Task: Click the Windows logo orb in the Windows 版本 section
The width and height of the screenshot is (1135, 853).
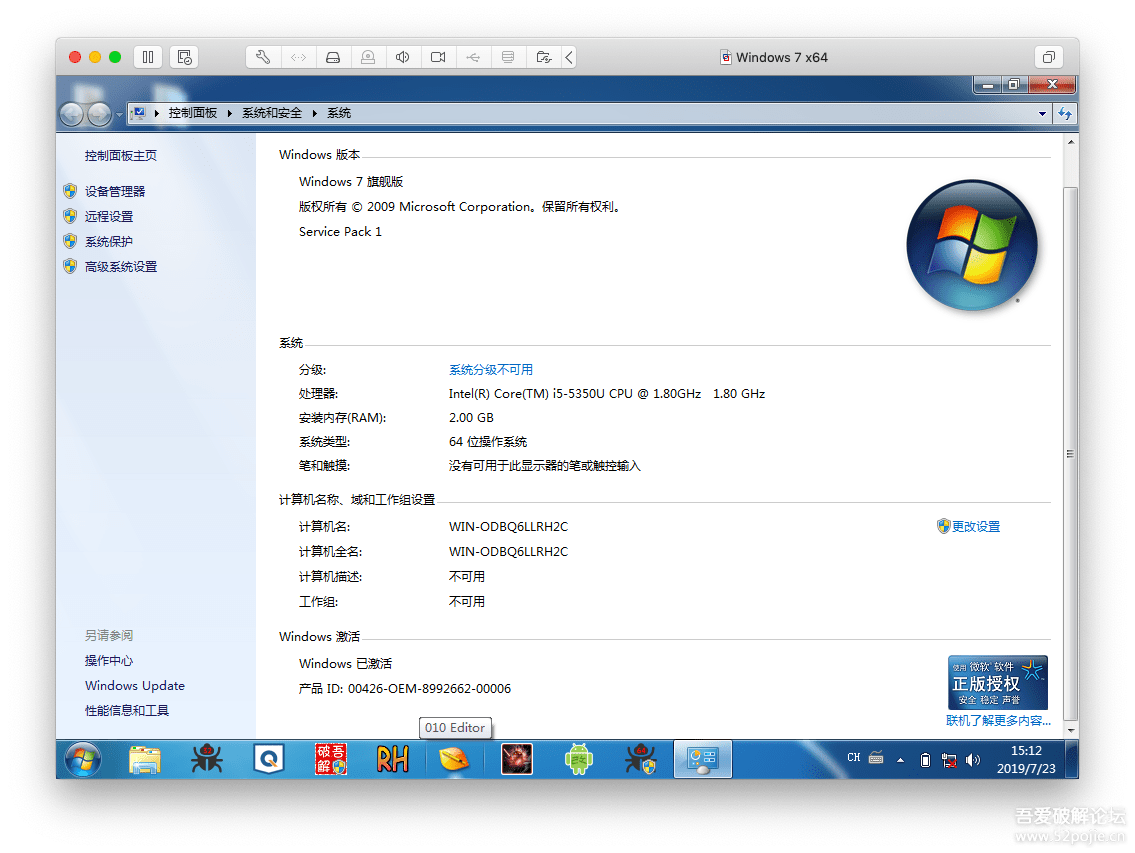Action: (x=972, y=245)
